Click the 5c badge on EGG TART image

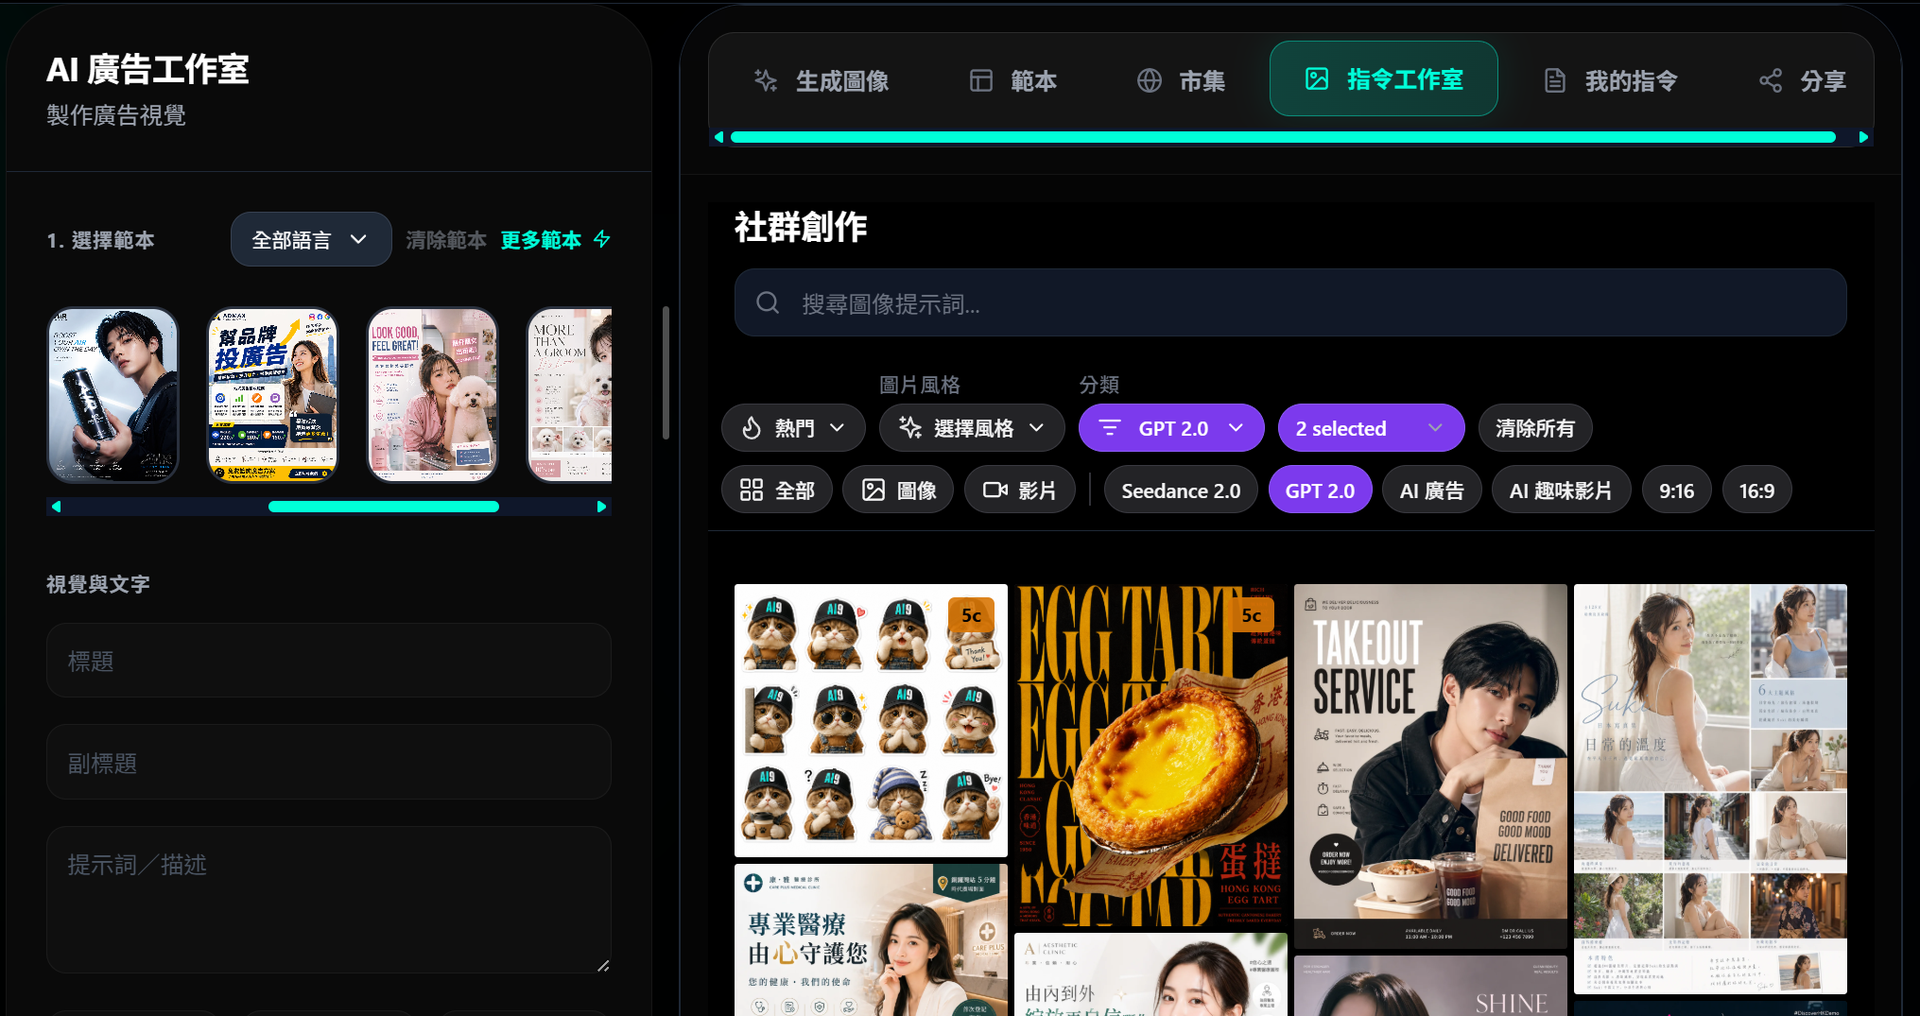(x=1251, y=615)
